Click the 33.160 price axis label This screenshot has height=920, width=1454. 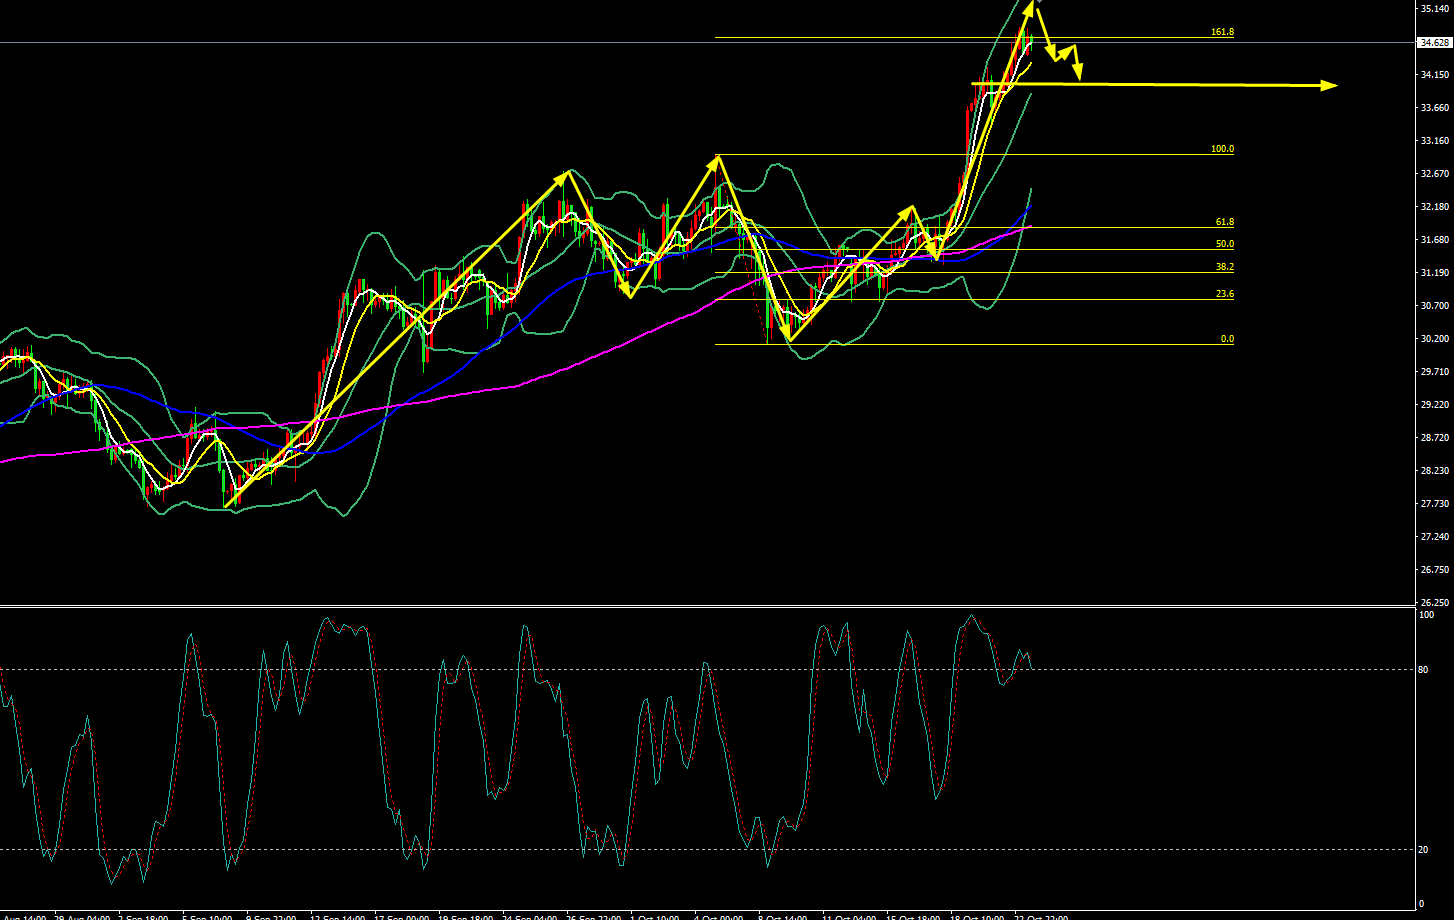[1433, 141]
